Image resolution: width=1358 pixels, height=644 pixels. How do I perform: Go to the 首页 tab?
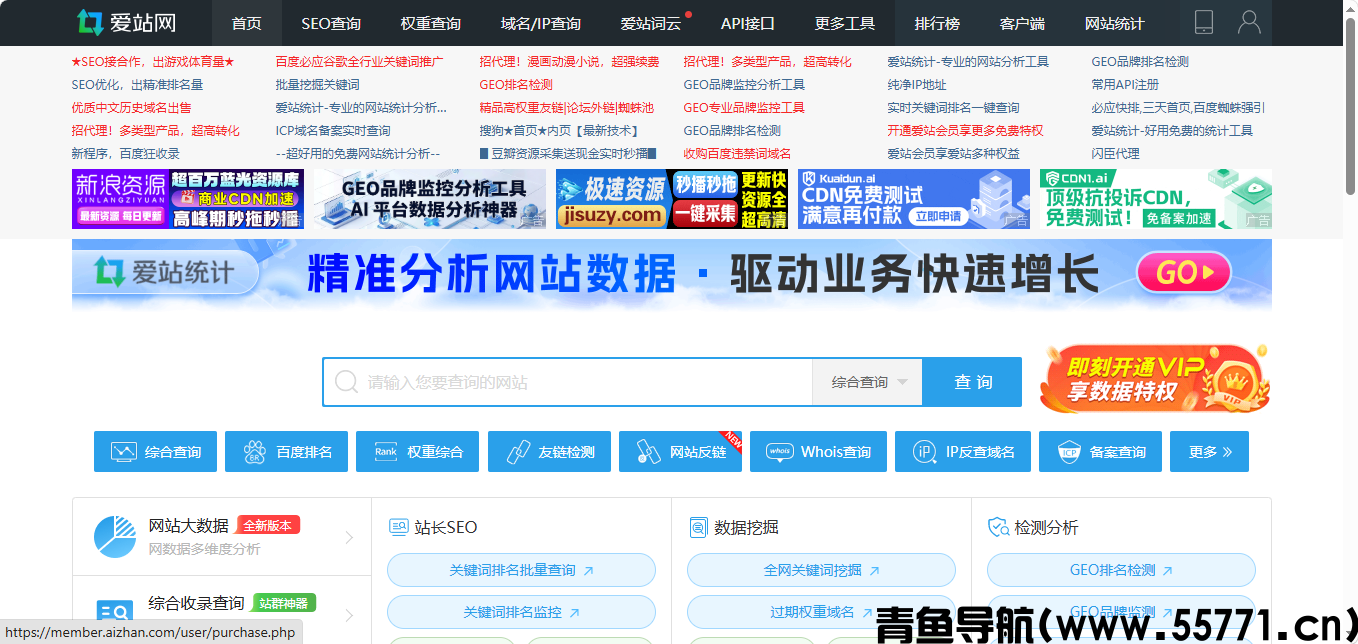246,23
